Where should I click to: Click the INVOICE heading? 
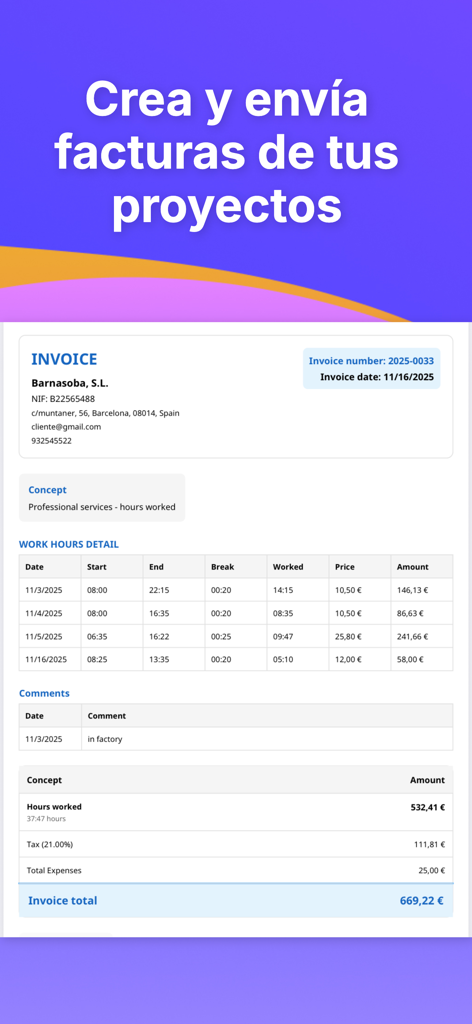tap(64, 359)
